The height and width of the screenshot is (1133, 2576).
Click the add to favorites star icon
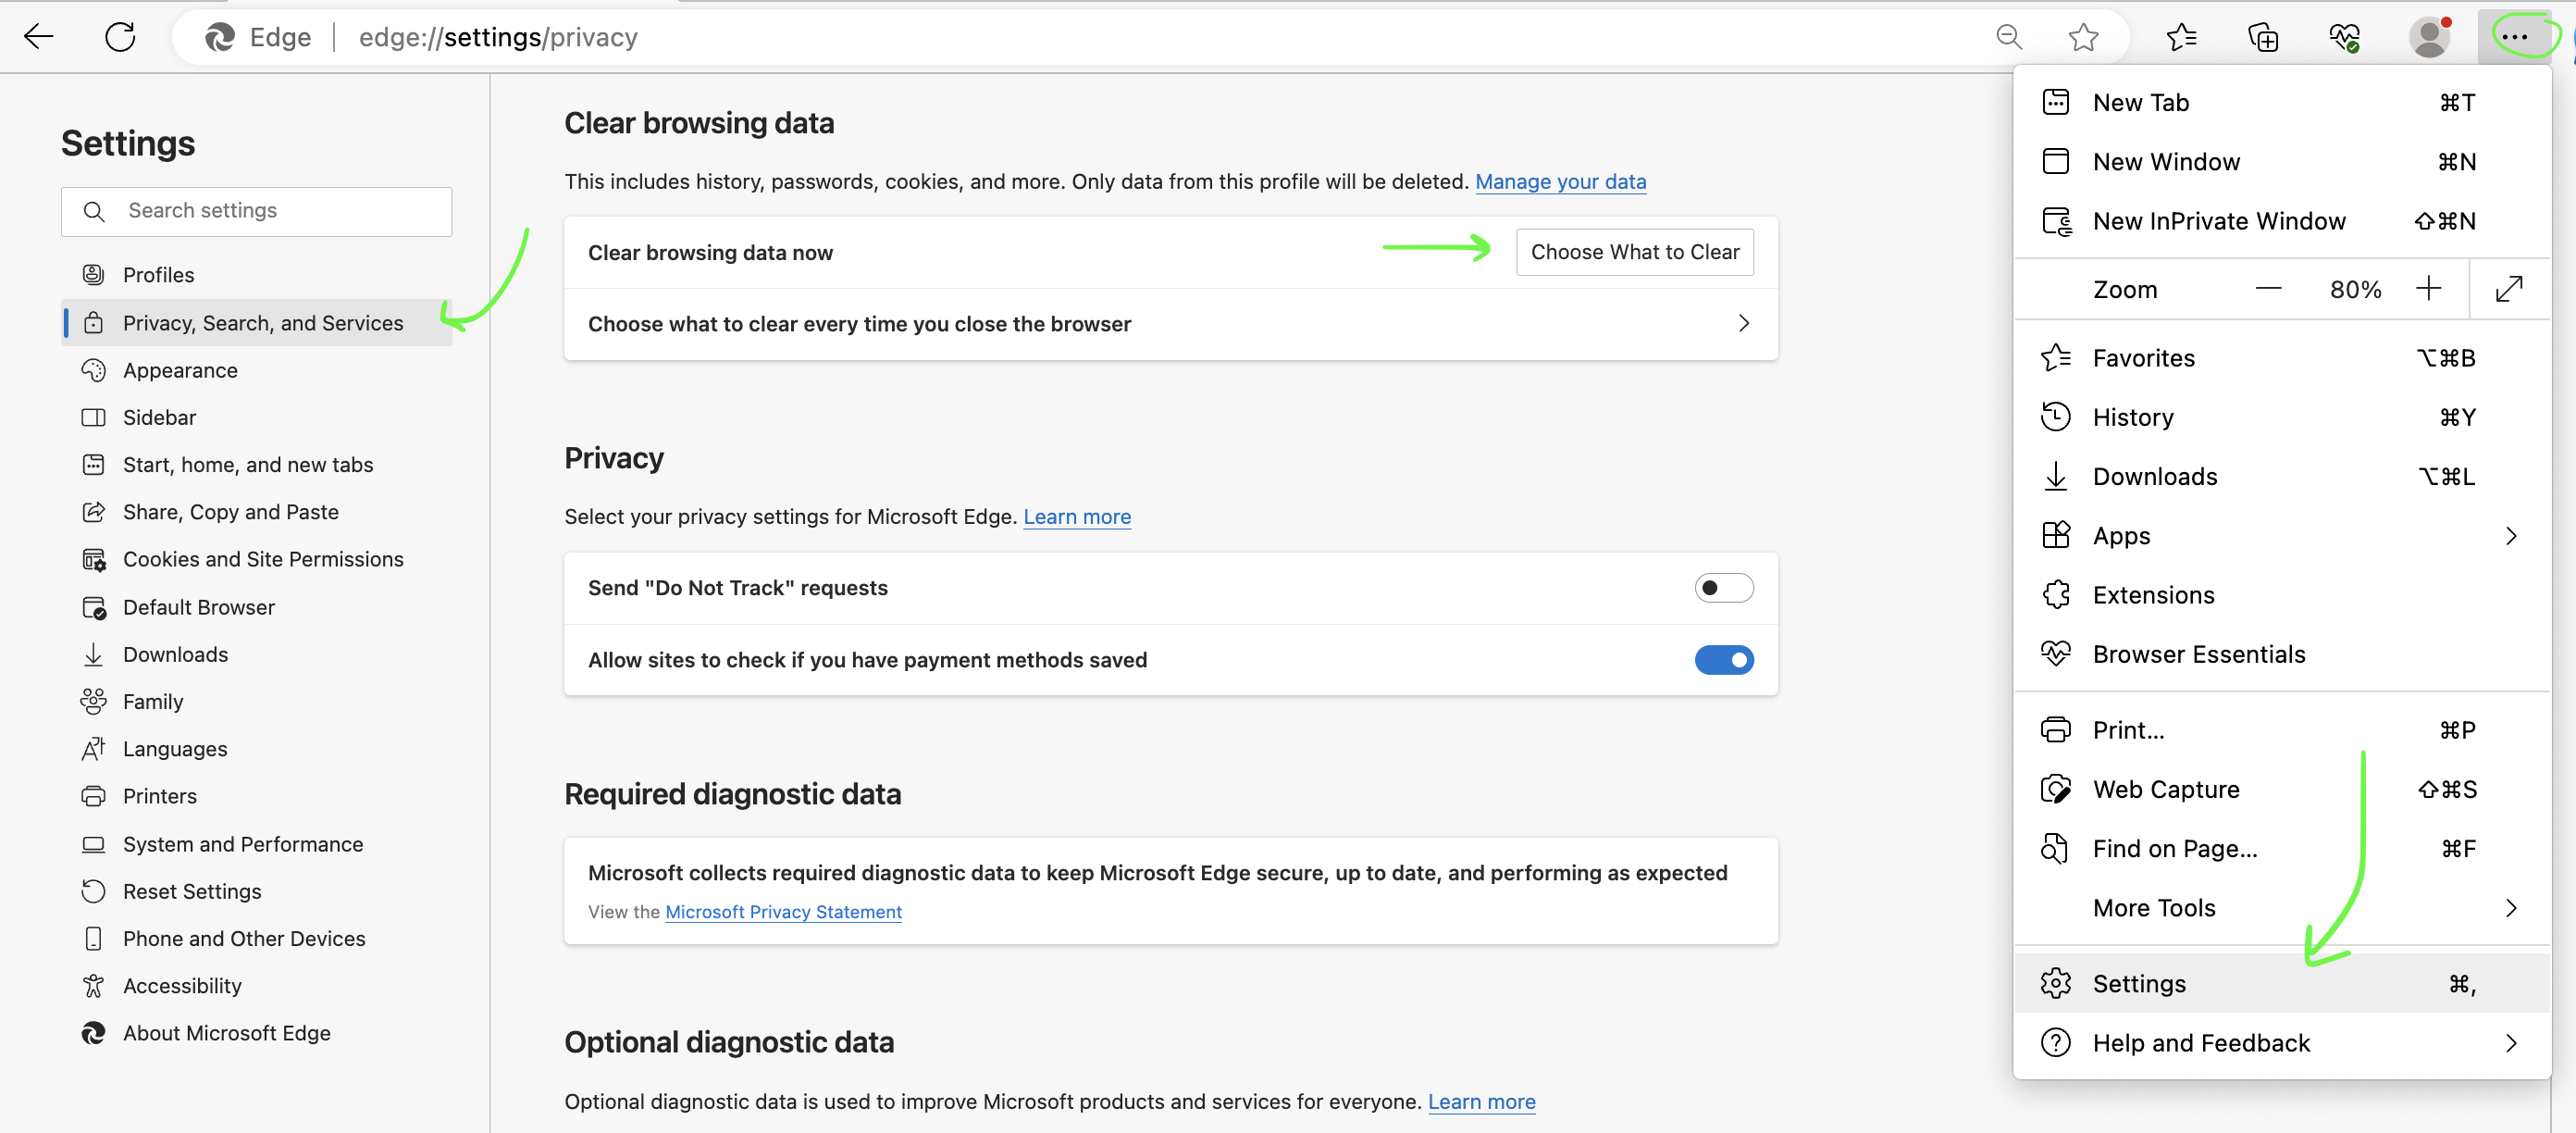[x=2083, y=37]
